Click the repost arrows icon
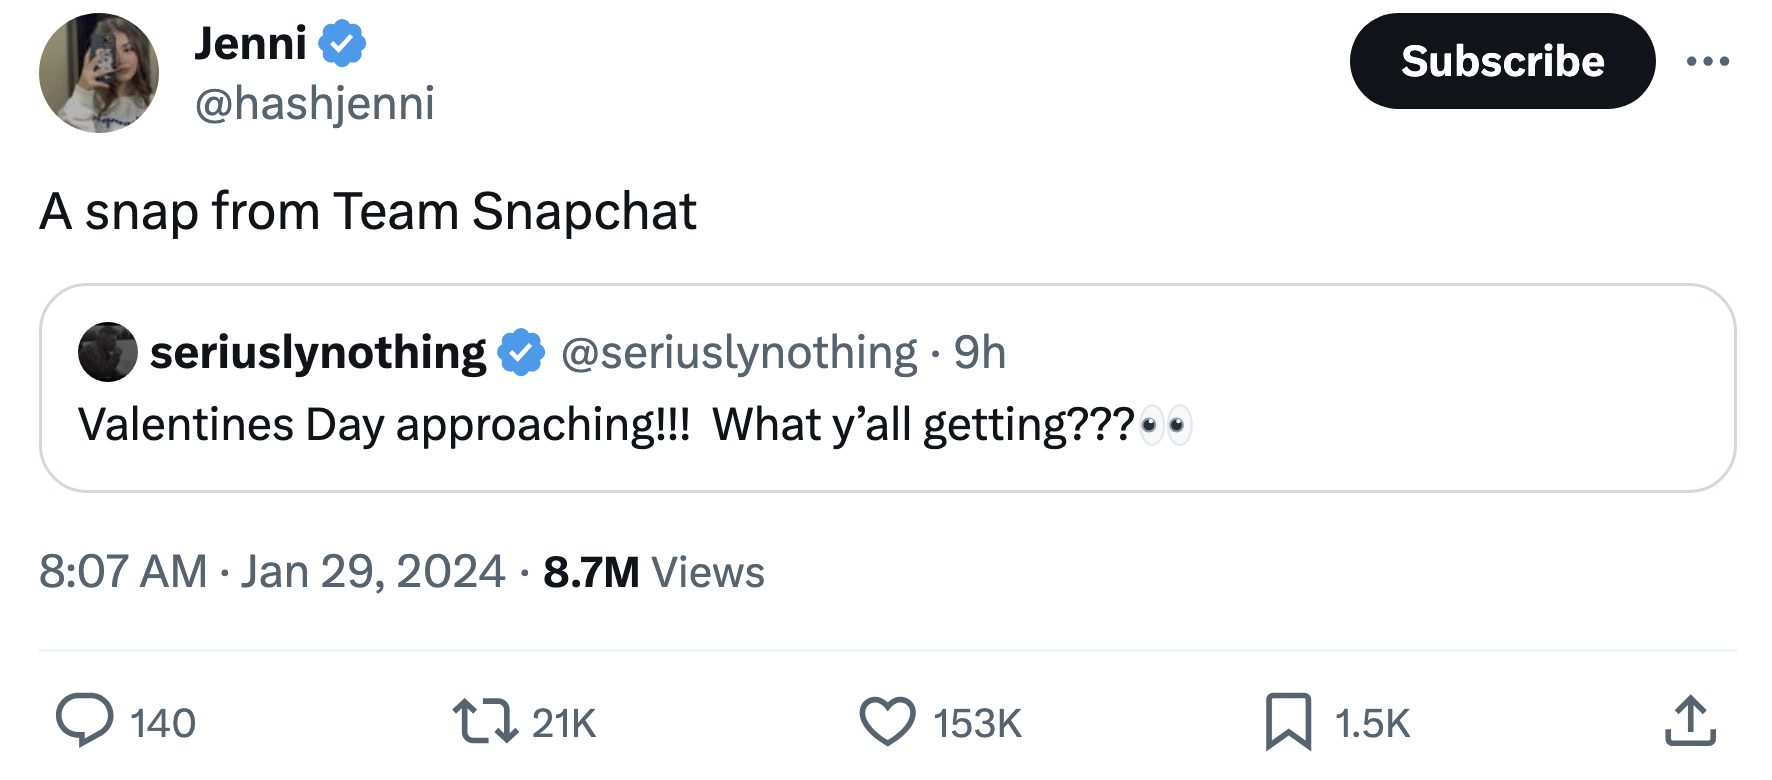 tap(485, 721)
